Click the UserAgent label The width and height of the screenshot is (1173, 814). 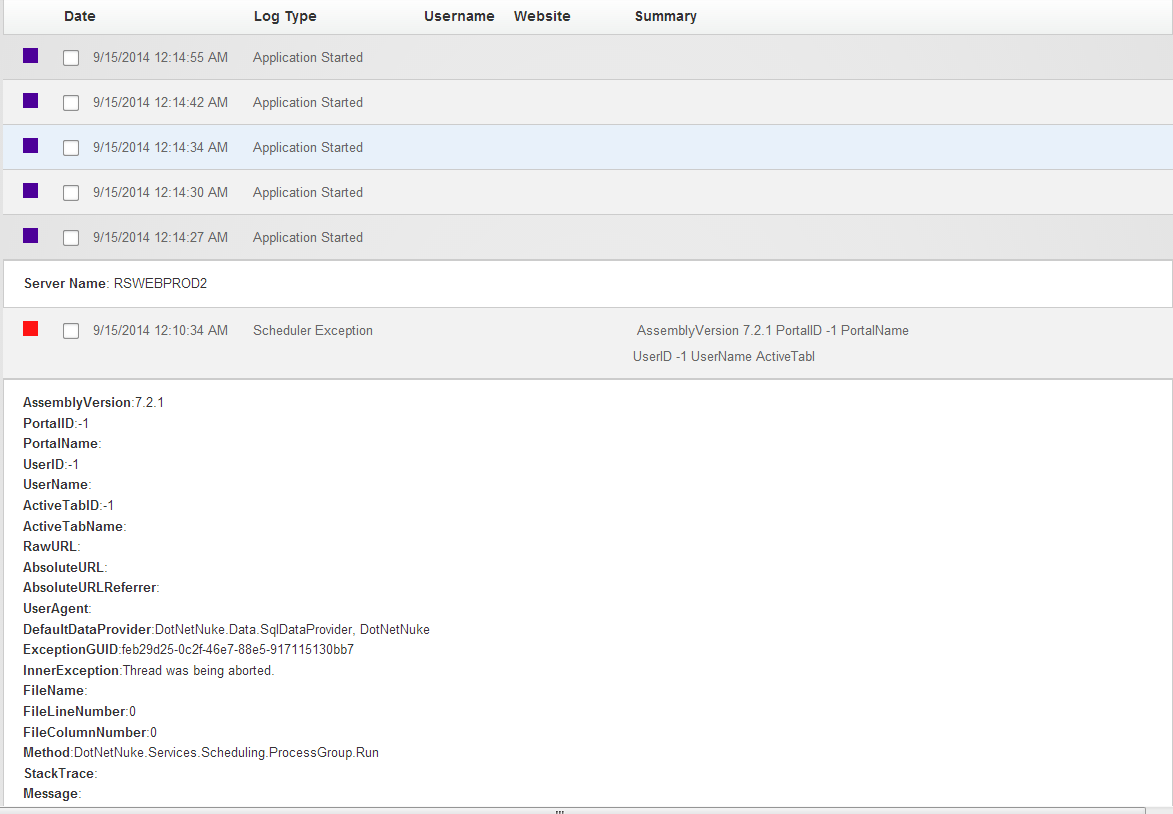click(x=58, y=609)
